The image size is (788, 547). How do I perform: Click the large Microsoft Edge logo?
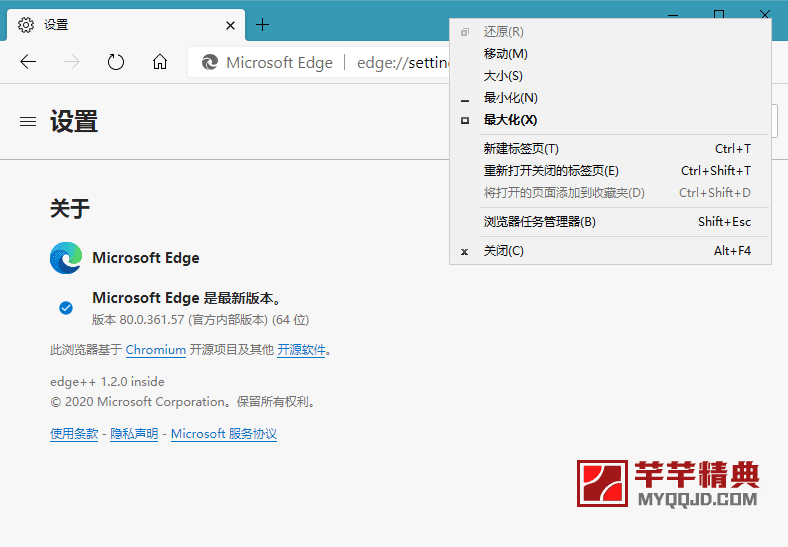tap(66, 258)
